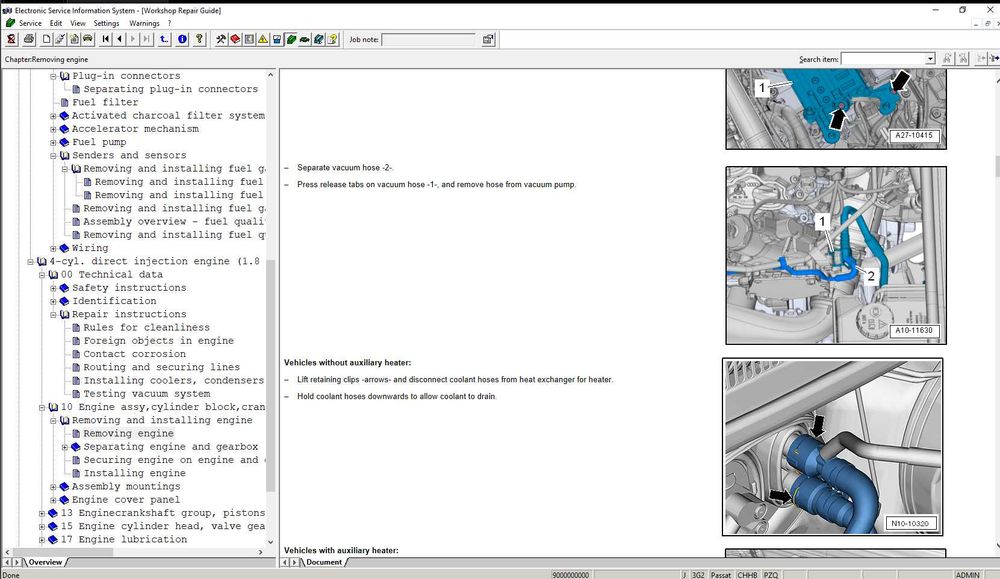Select 'Testing vacuum system' tree entry
1000x579 pixels.
[147, 394]
